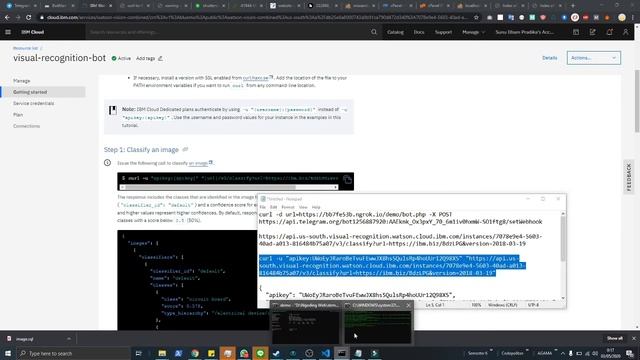The height and width of the screenshot is (360, 640).
Task: Switch to Visual Studio Code on the taskbar
Action: (x=325, y=353)
